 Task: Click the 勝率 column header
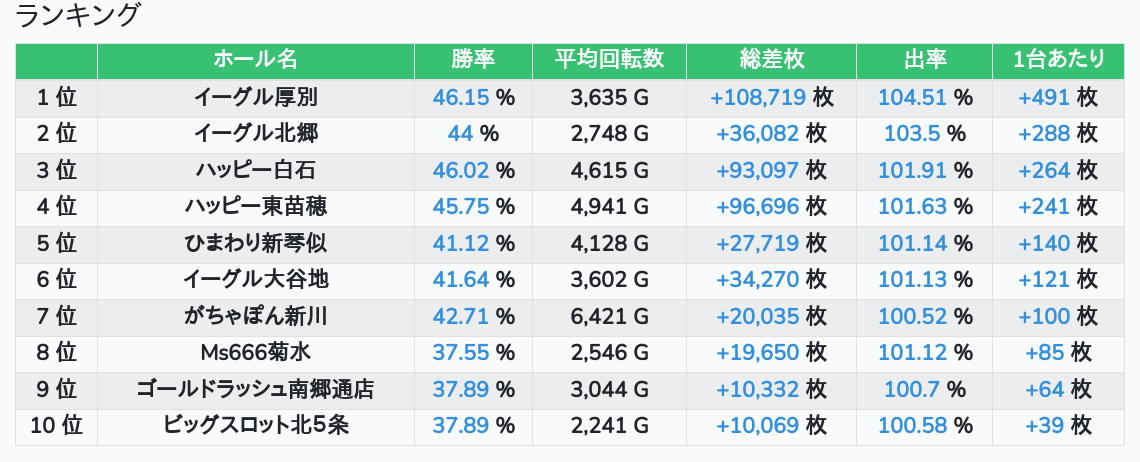[473, 60]
